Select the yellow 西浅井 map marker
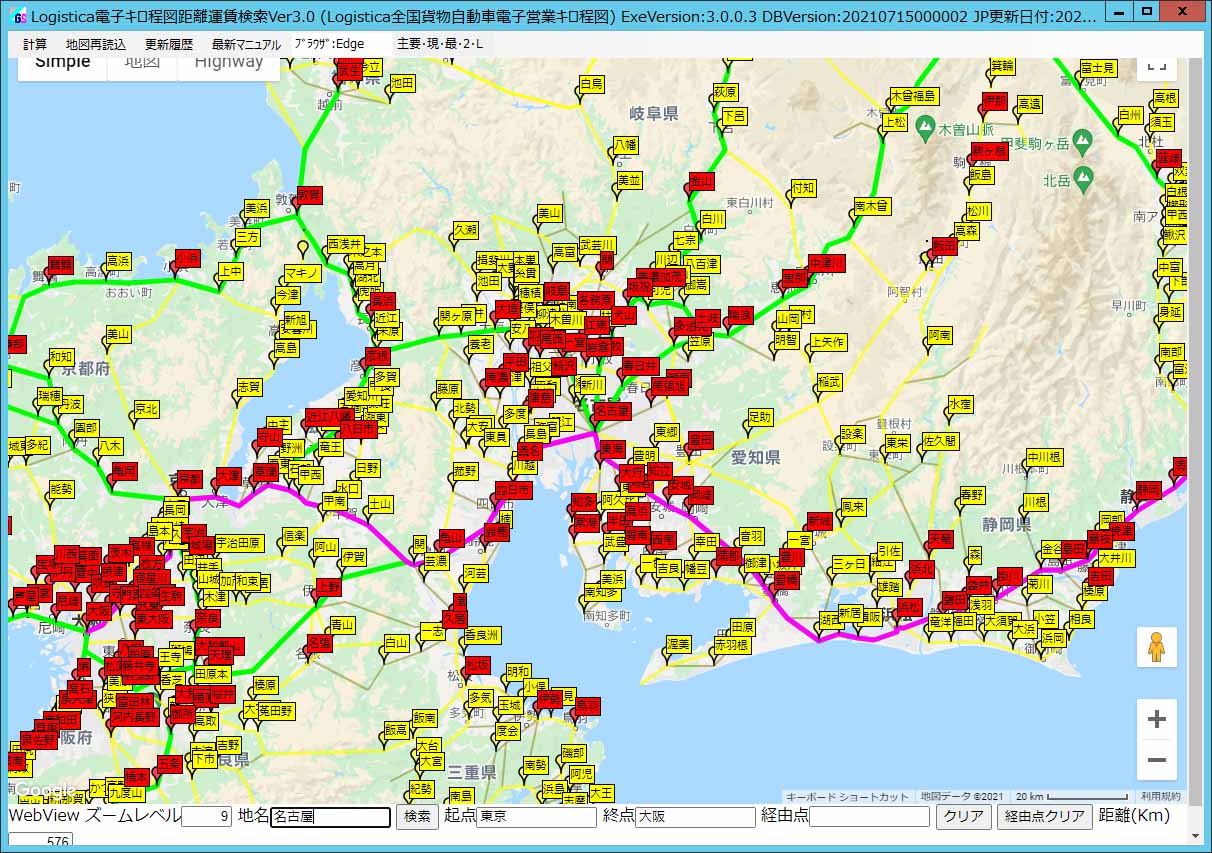This screenshot has width=1212, height=853. tap(345, 245)
